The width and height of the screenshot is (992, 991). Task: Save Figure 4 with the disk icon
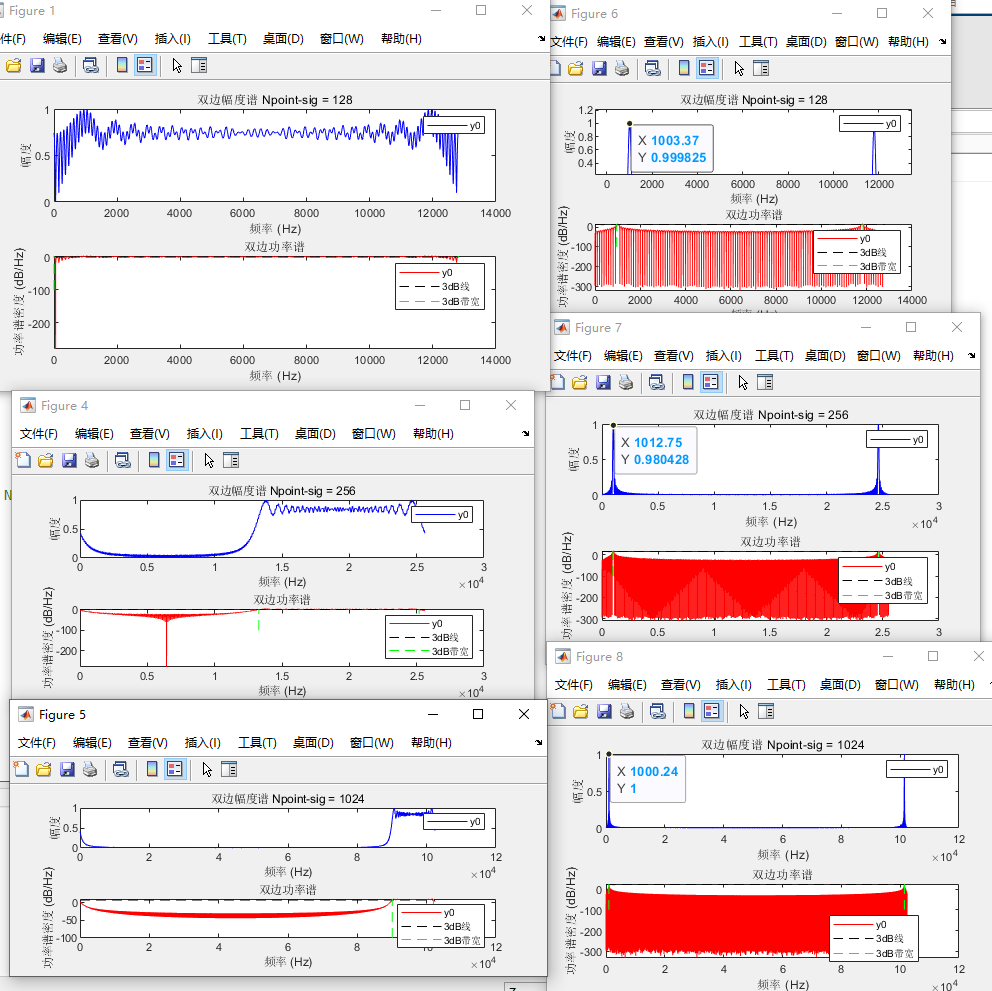(69, 460)
